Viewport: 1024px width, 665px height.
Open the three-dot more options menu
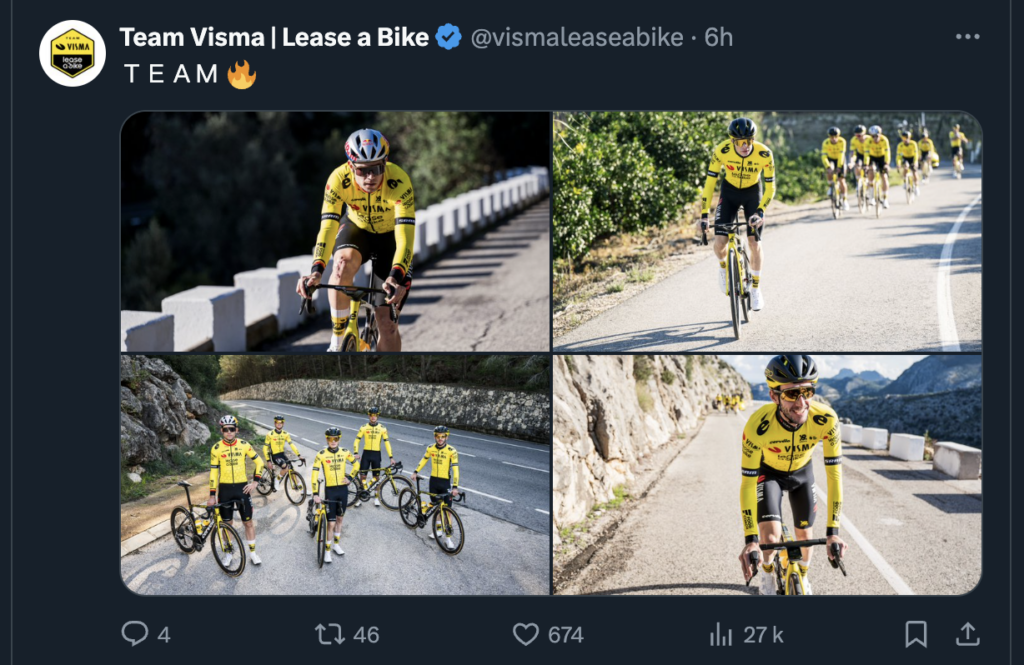[x=967, y=37]
